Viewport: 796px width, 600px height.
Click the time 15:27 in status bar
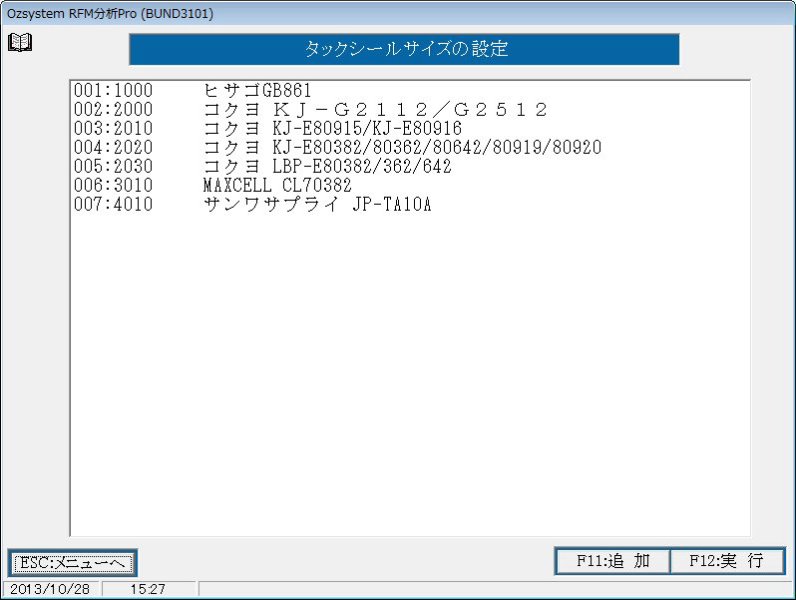[x=148, y=589]
